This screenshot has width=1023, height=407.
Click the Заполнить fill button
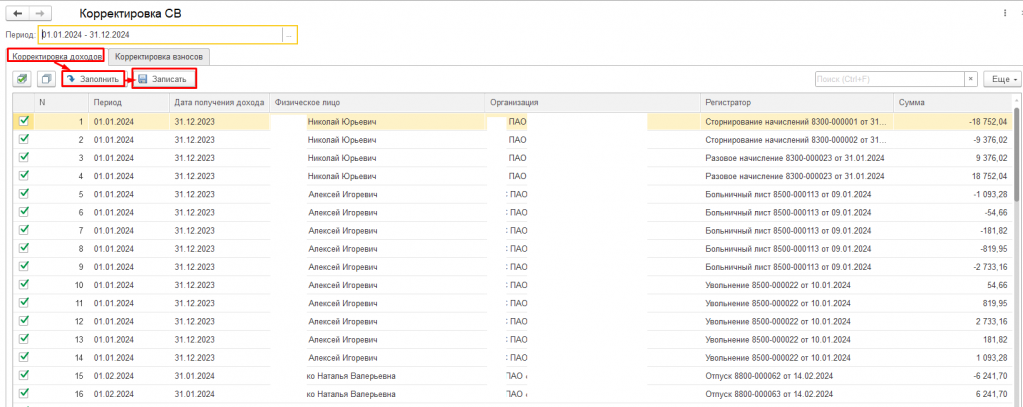pos(92,79)
